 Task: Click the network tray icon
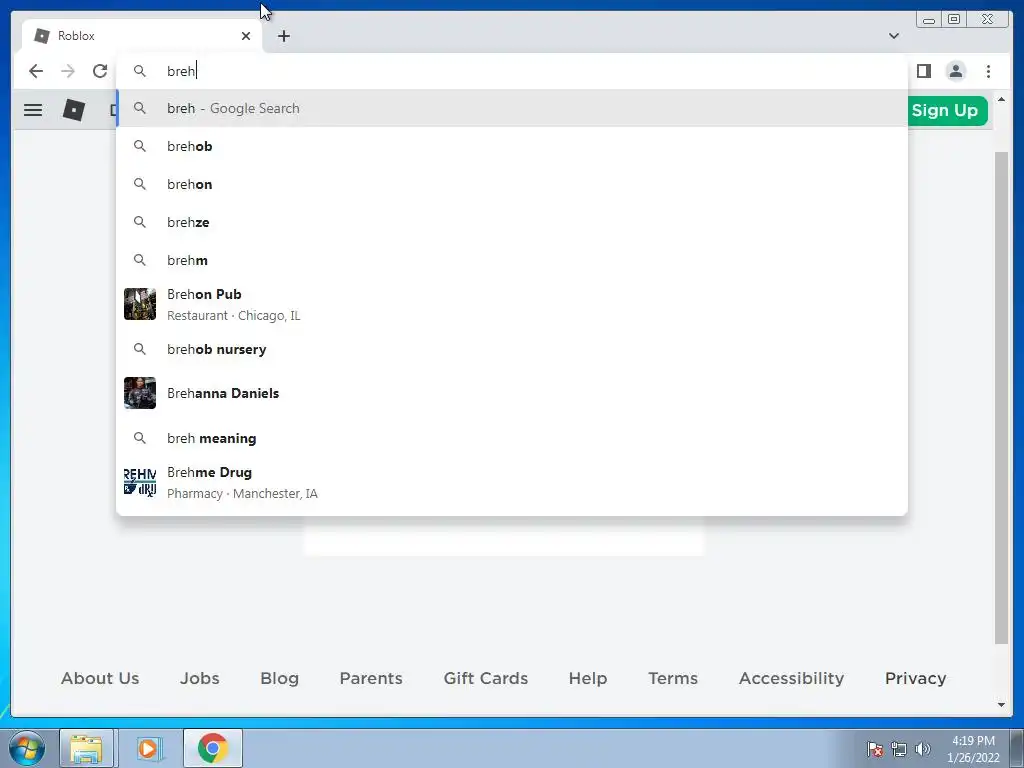pos(899,749)
